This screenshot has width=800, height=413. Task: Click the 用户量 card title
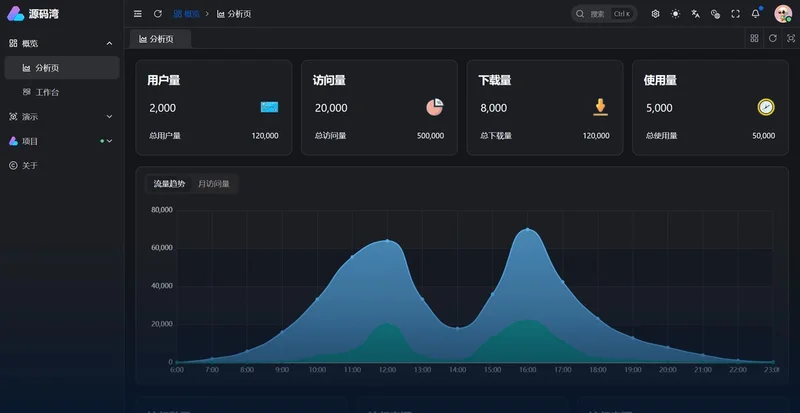pos(164,80)
